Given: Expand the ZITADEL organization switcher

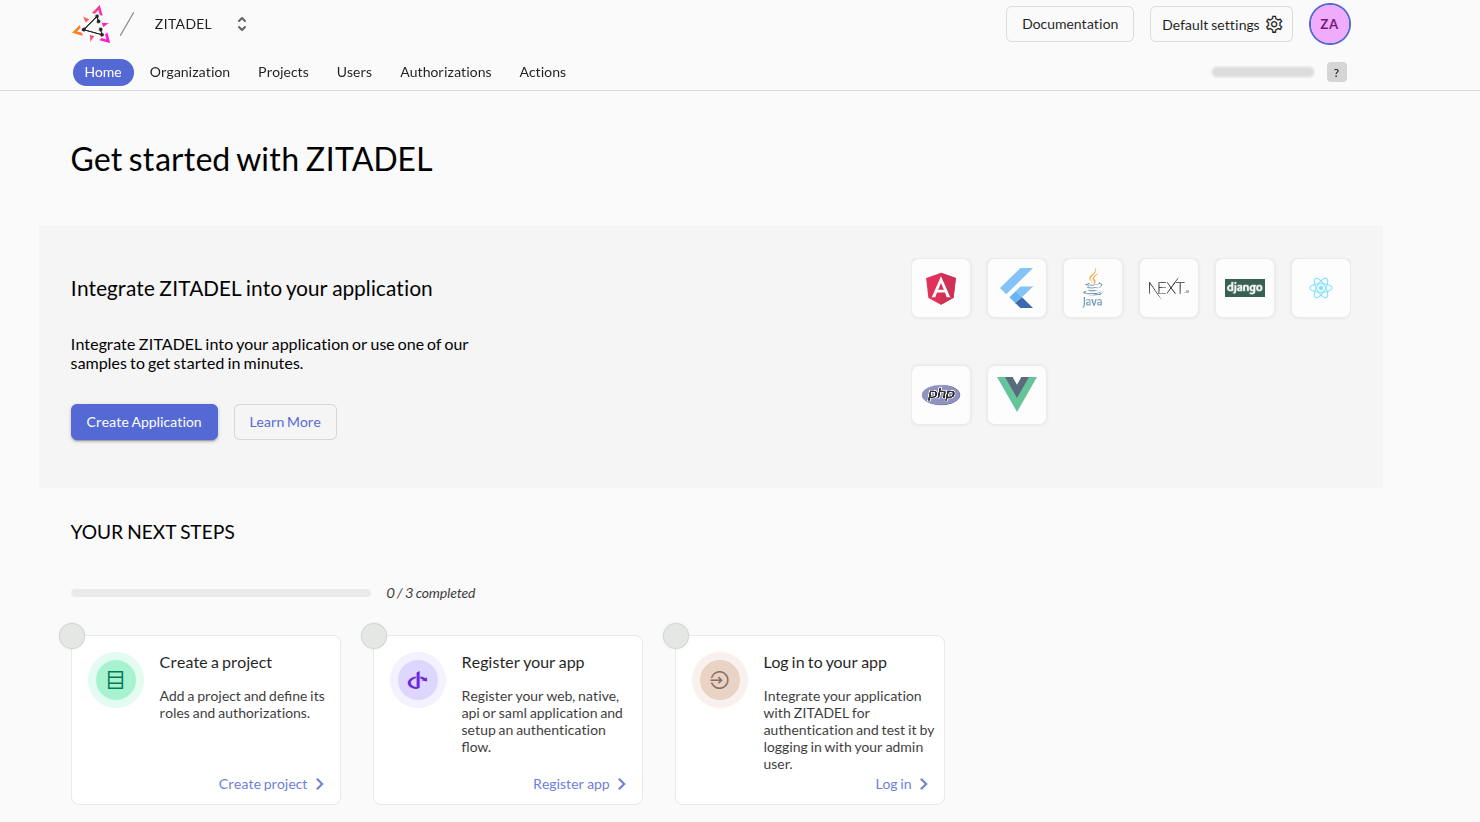Looking at the screenshot, I should pyautogui.click(x=241, y=24).
